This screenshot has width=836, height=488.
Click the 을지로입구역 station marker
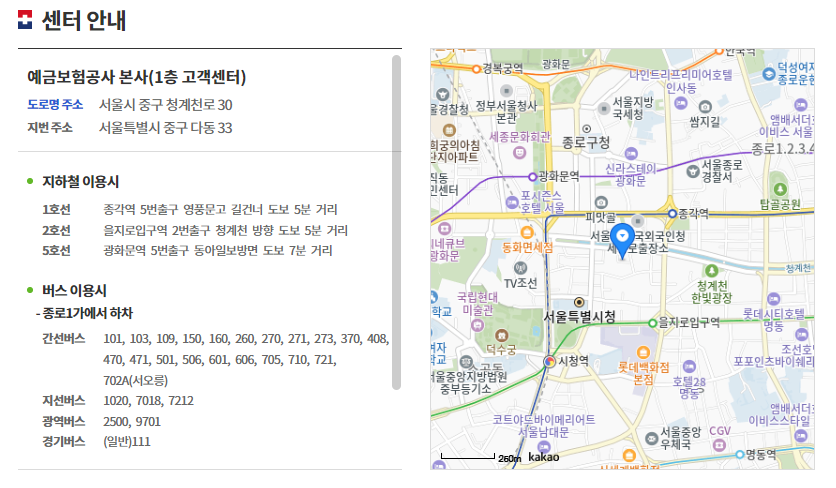[x=652, y=323]
